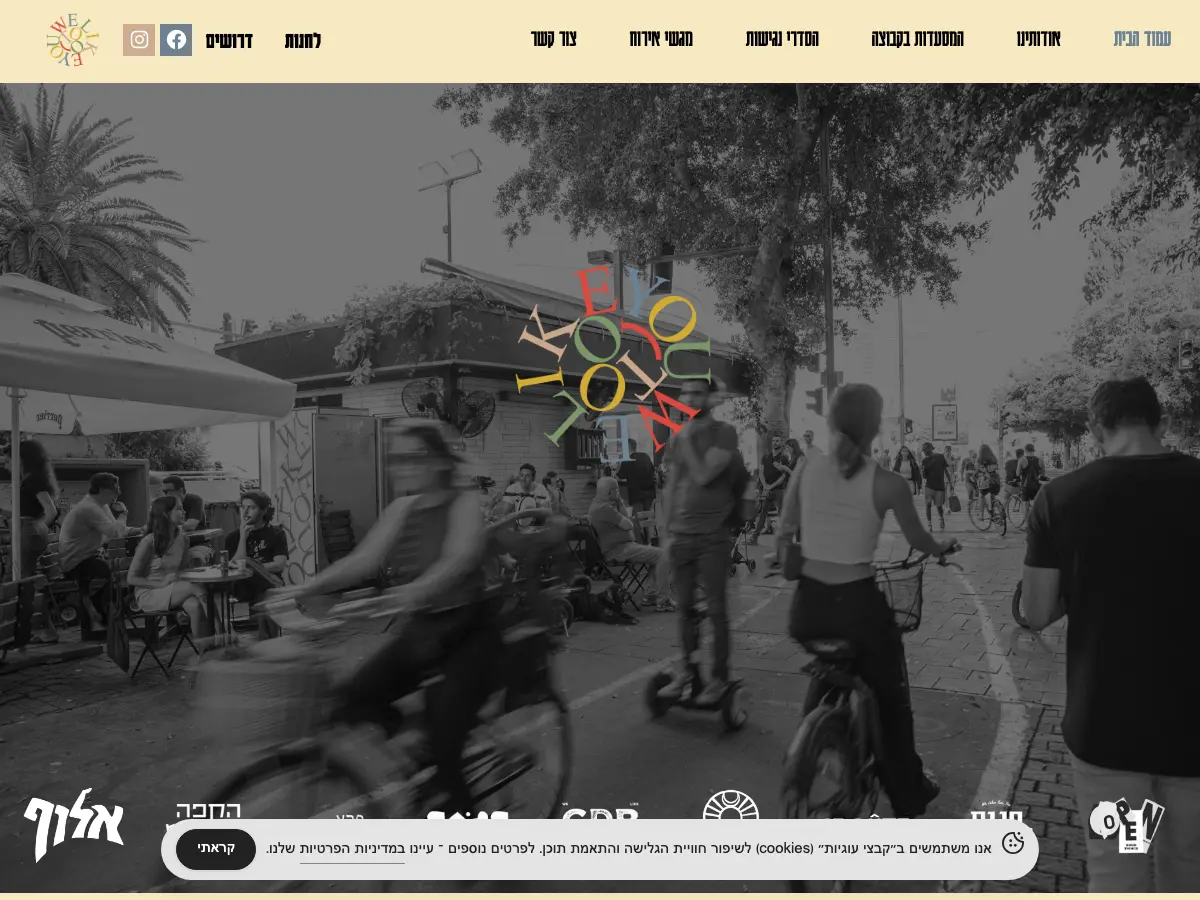Open המסעדות בקבוצה restaurants menu
Image resolution: width=1200 pixels, height=900 pixels.
(917, 40)
